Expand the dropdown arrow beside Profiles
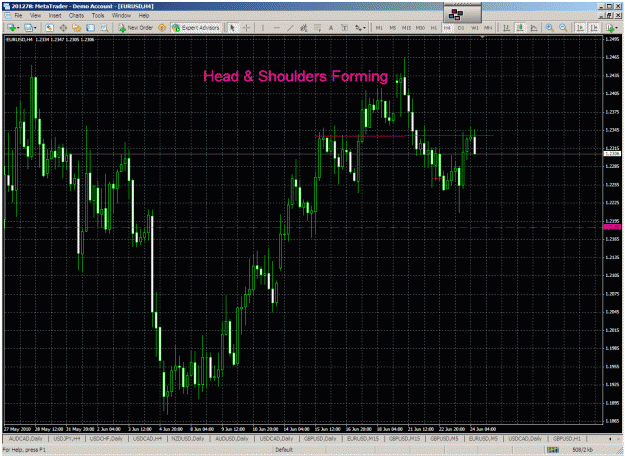The height and width of the screenshot is (456, 625). pos(35,28)
